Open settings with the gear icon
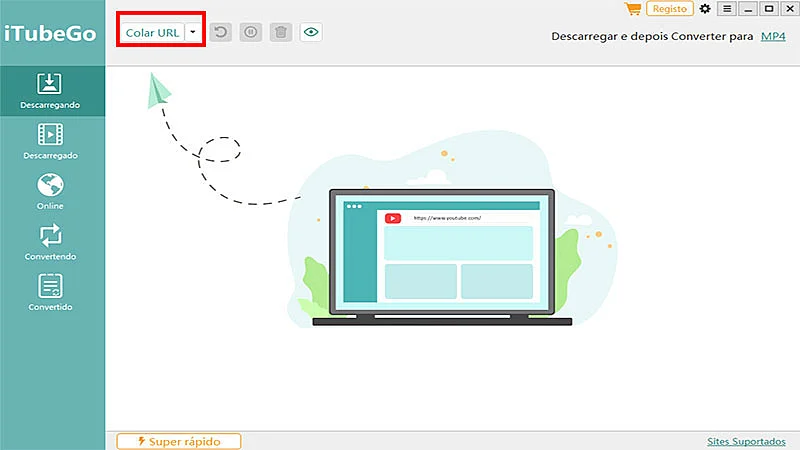This screenshot has width=800, height=450. (706, 9)
